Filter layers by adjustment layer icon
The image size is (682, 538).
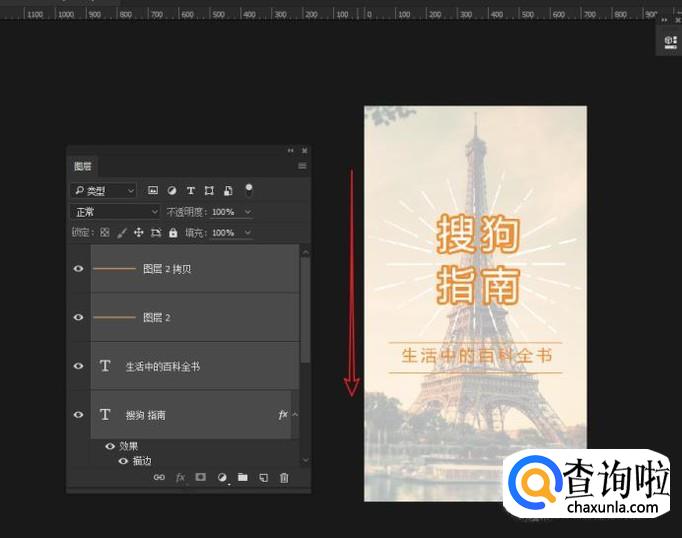click(x=172, y=190)
